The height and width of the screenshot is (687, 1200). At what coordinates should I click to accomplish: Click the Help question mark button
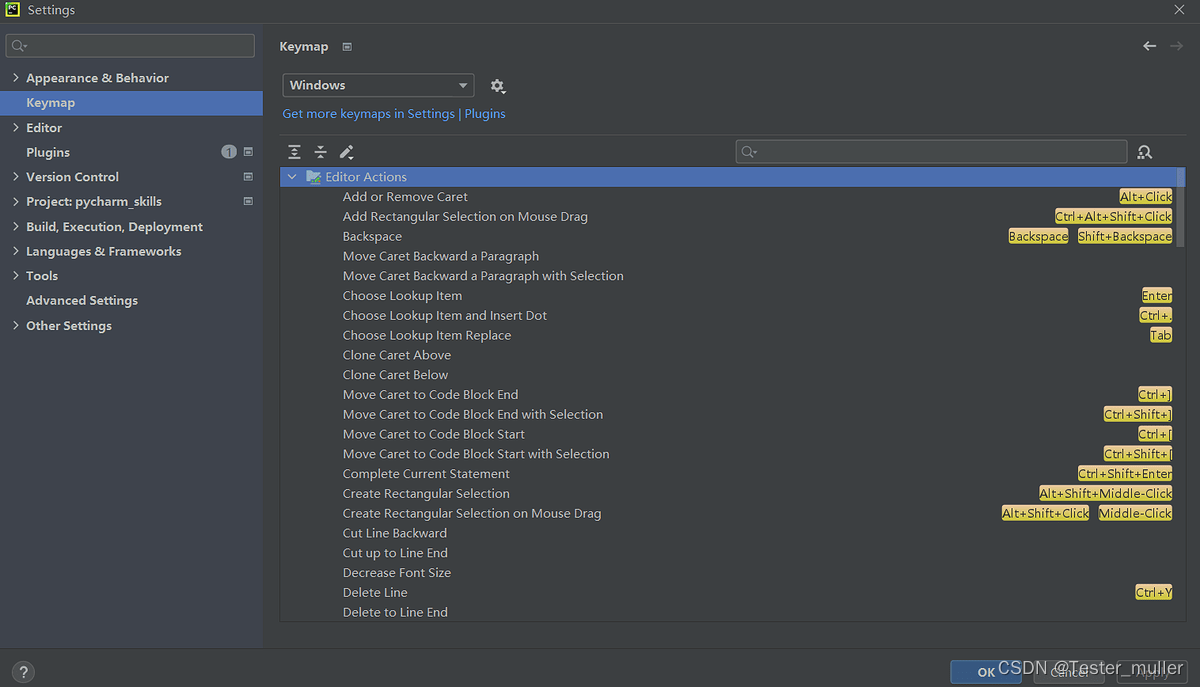[22, 672]
